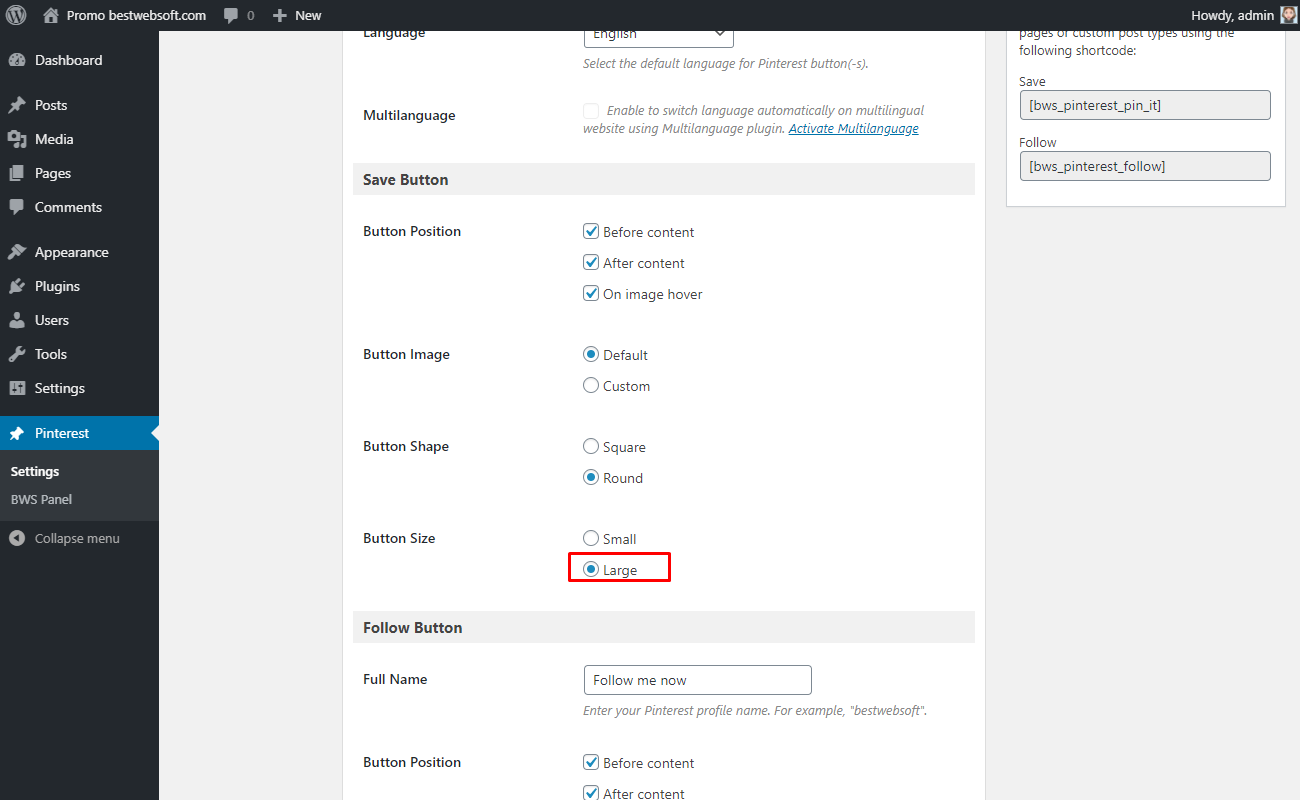
Task: Click the bws_pinterest_pin_it shortcode field
Action: (1145, 105)
